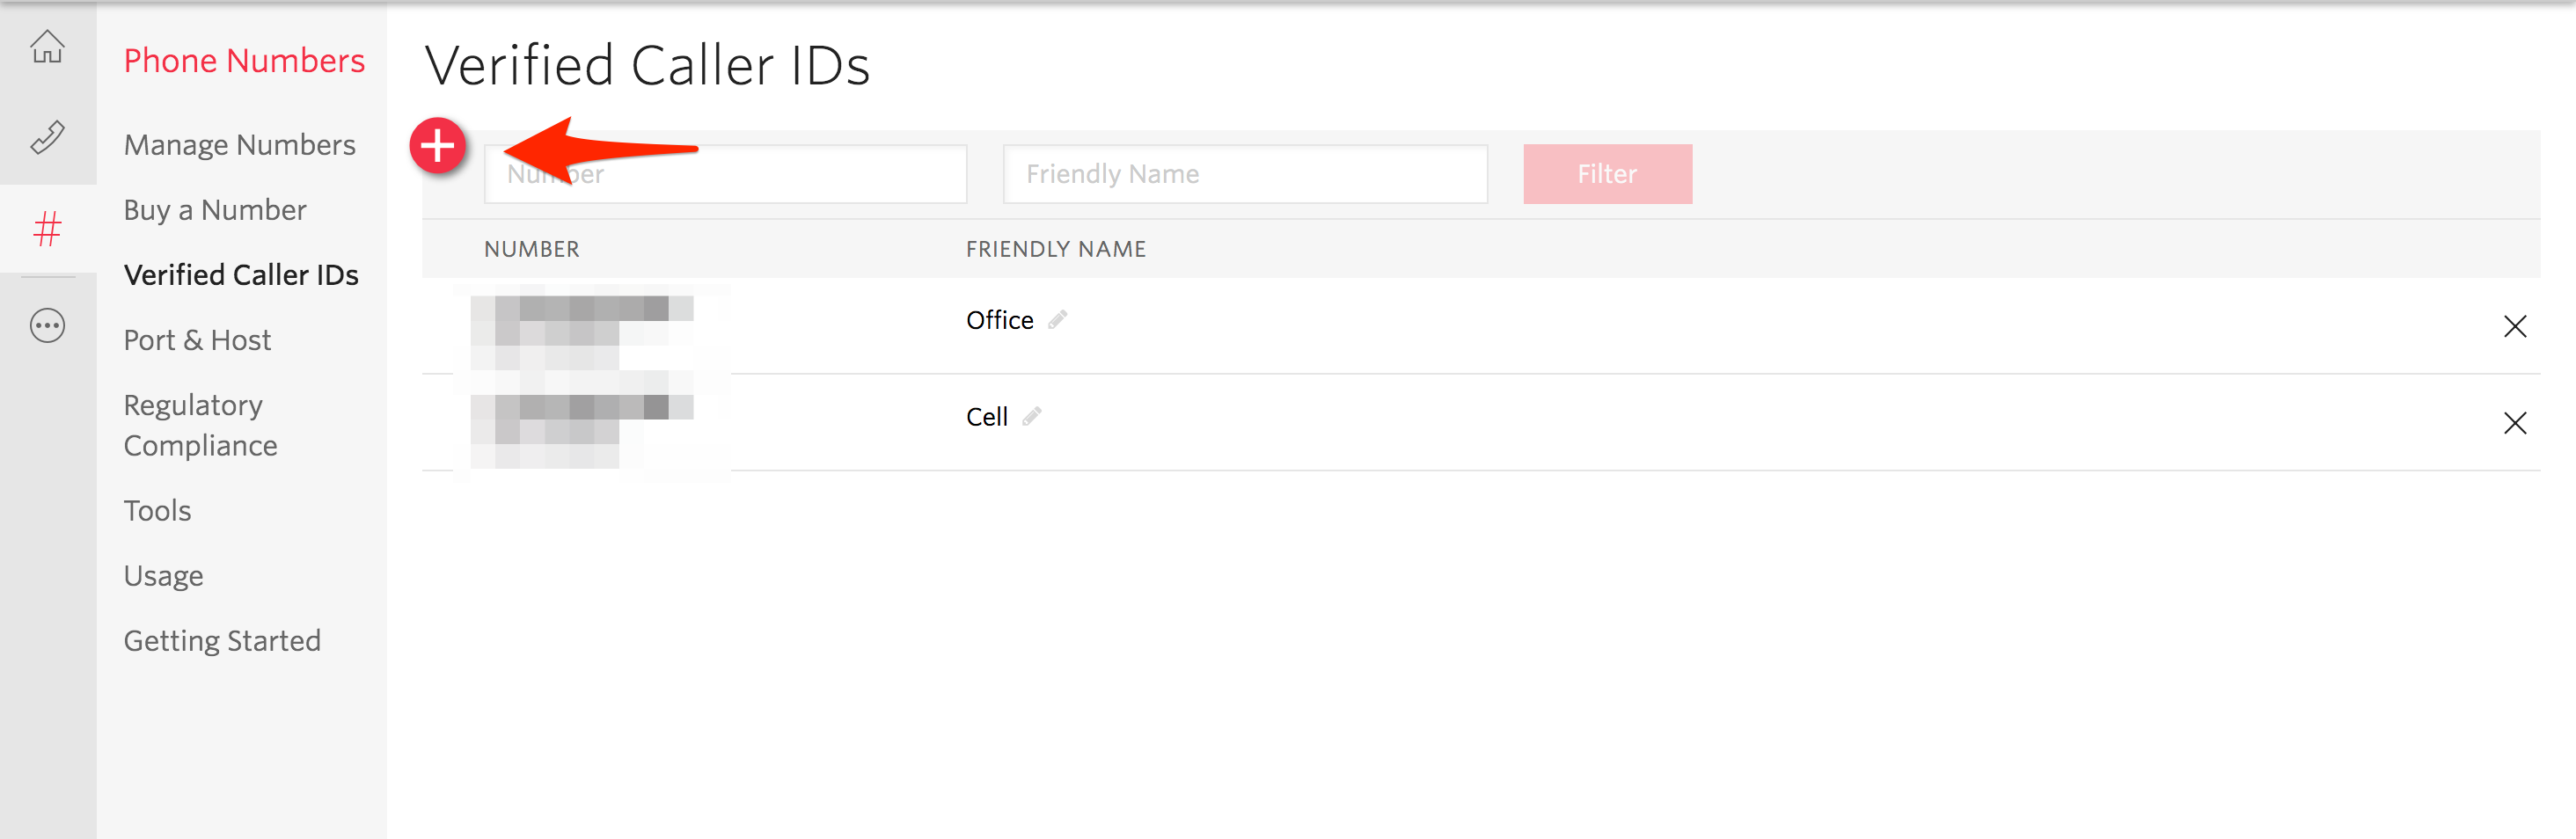
Task: Edit the Cell friendly name pencil
Action: (x=1031, y=416)
